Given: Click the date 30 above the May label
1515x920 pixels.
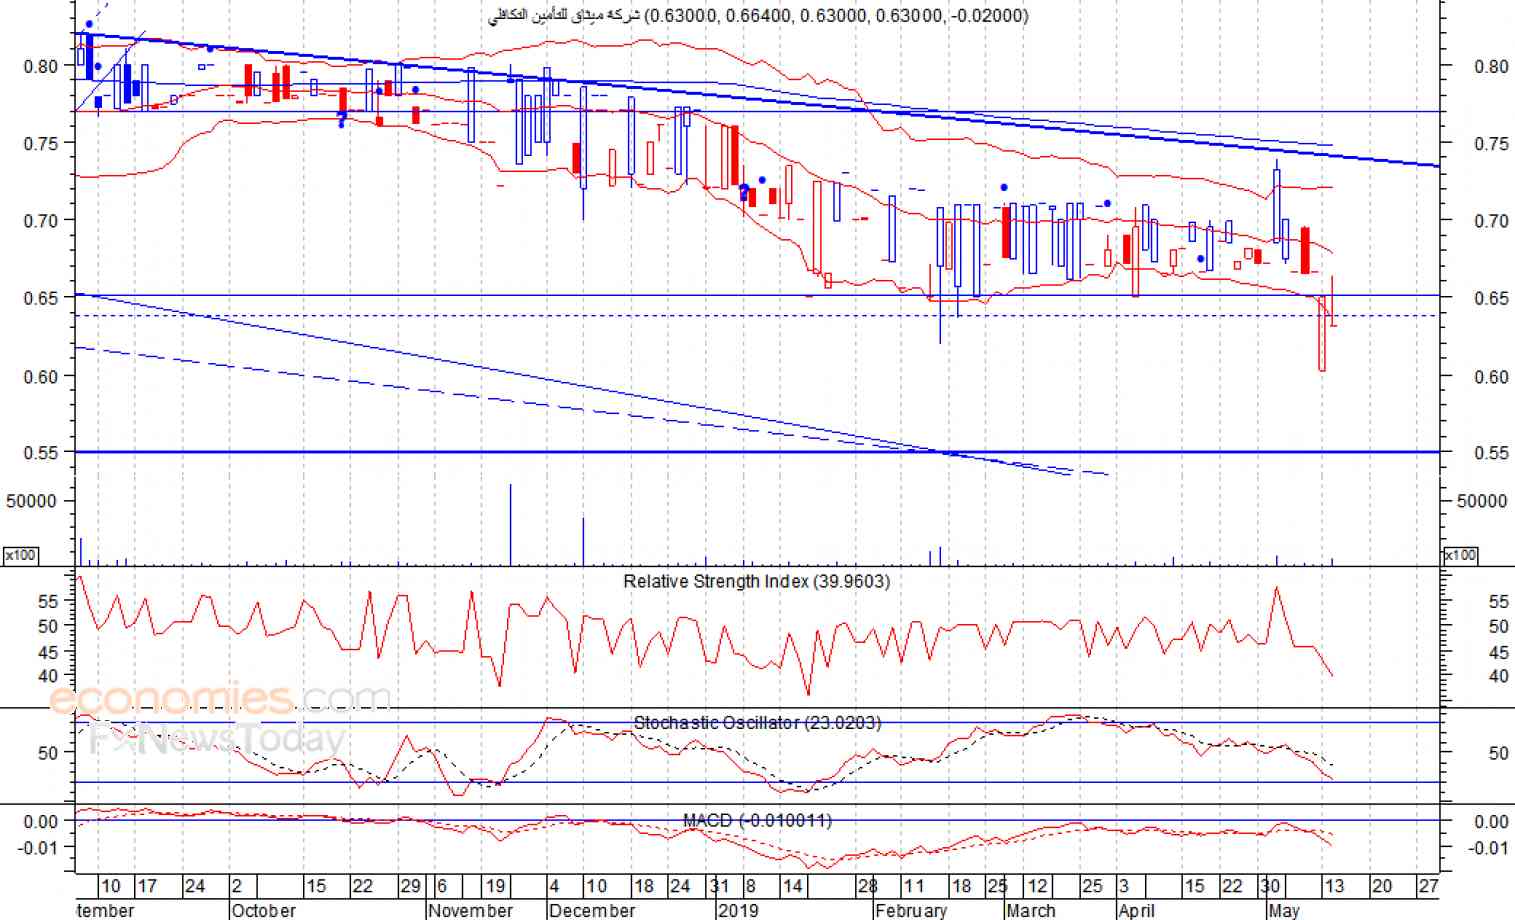Looking at the screenshot, I should (x=1270, y=886).
